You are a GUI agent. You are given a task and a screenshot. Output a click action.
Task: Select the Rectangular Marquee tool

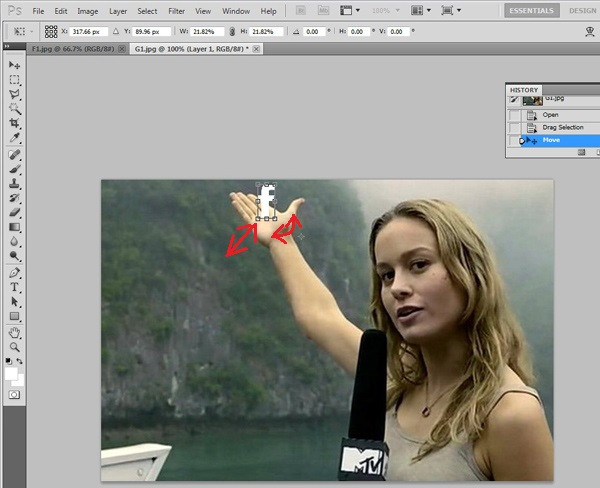point(14,80)
